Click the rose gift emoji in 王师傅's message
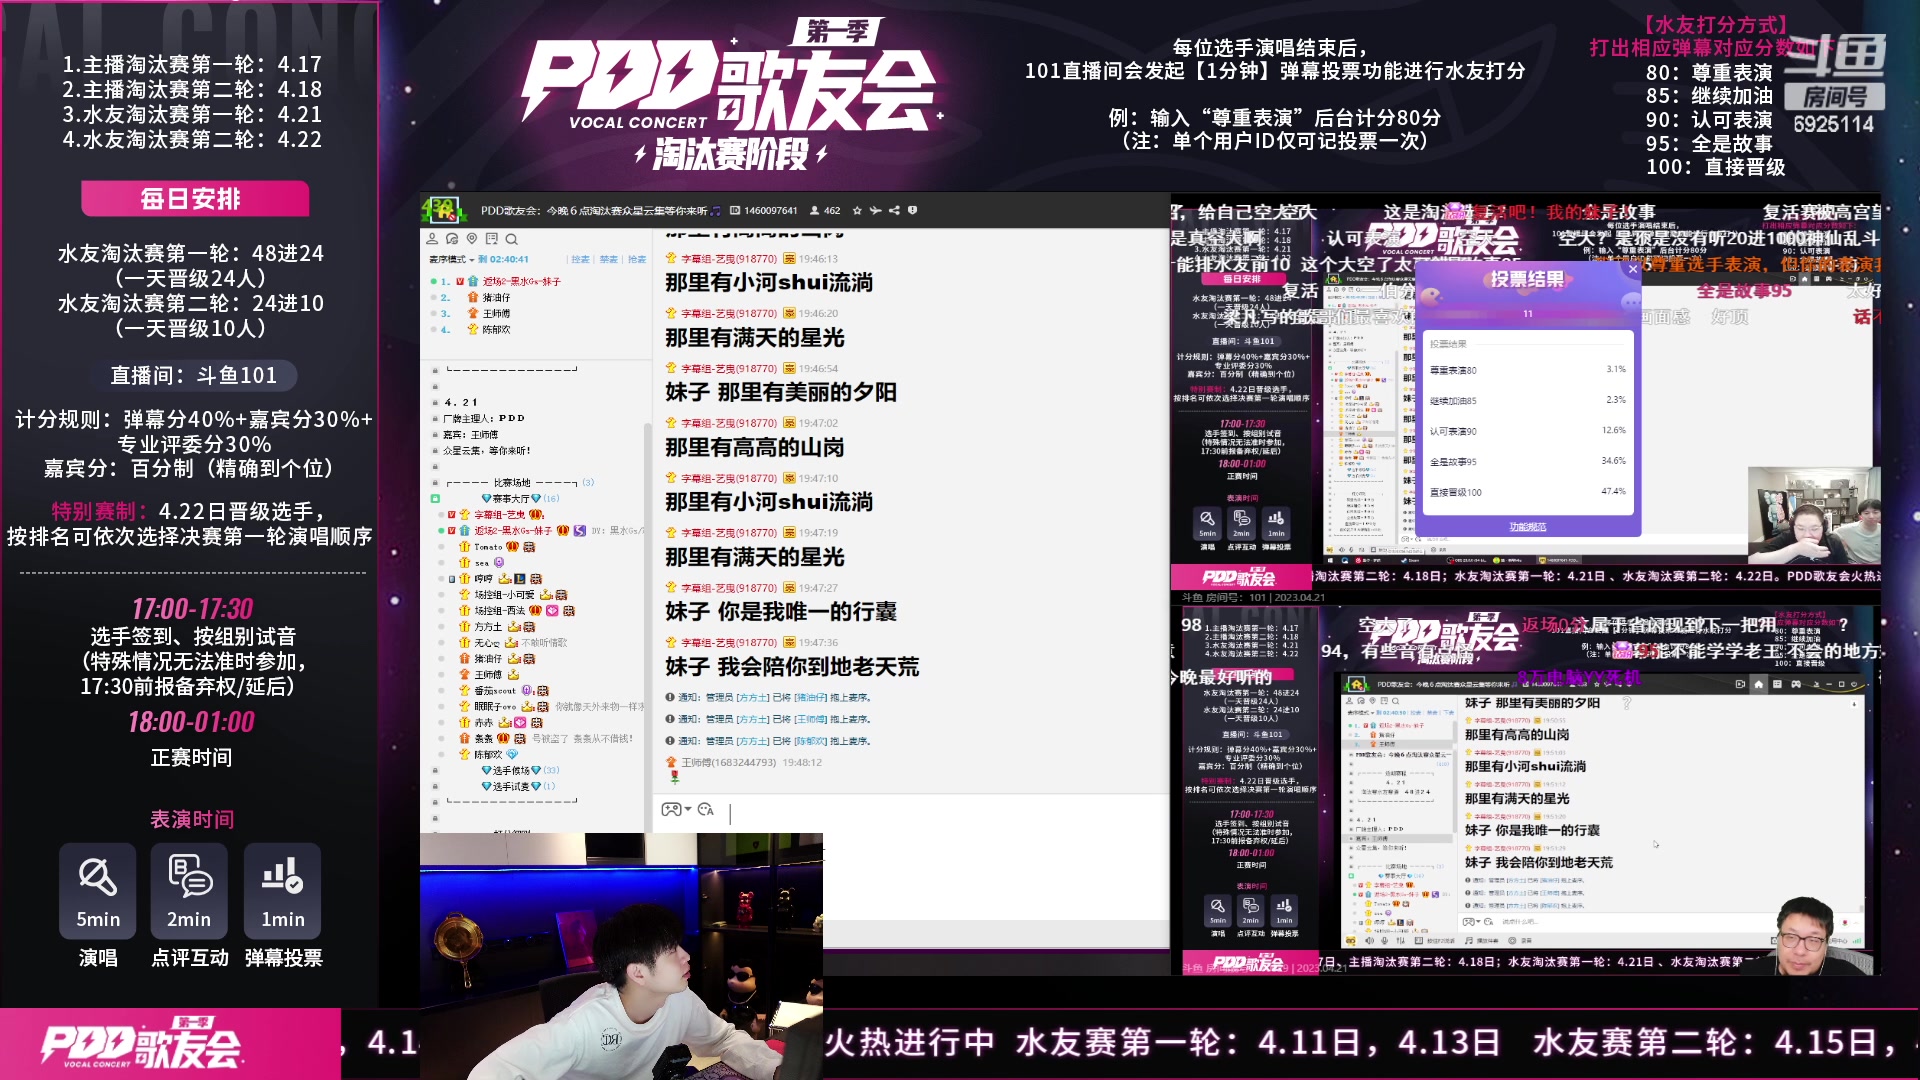This screenshot has height=1080, width=1920. [674, 776]
